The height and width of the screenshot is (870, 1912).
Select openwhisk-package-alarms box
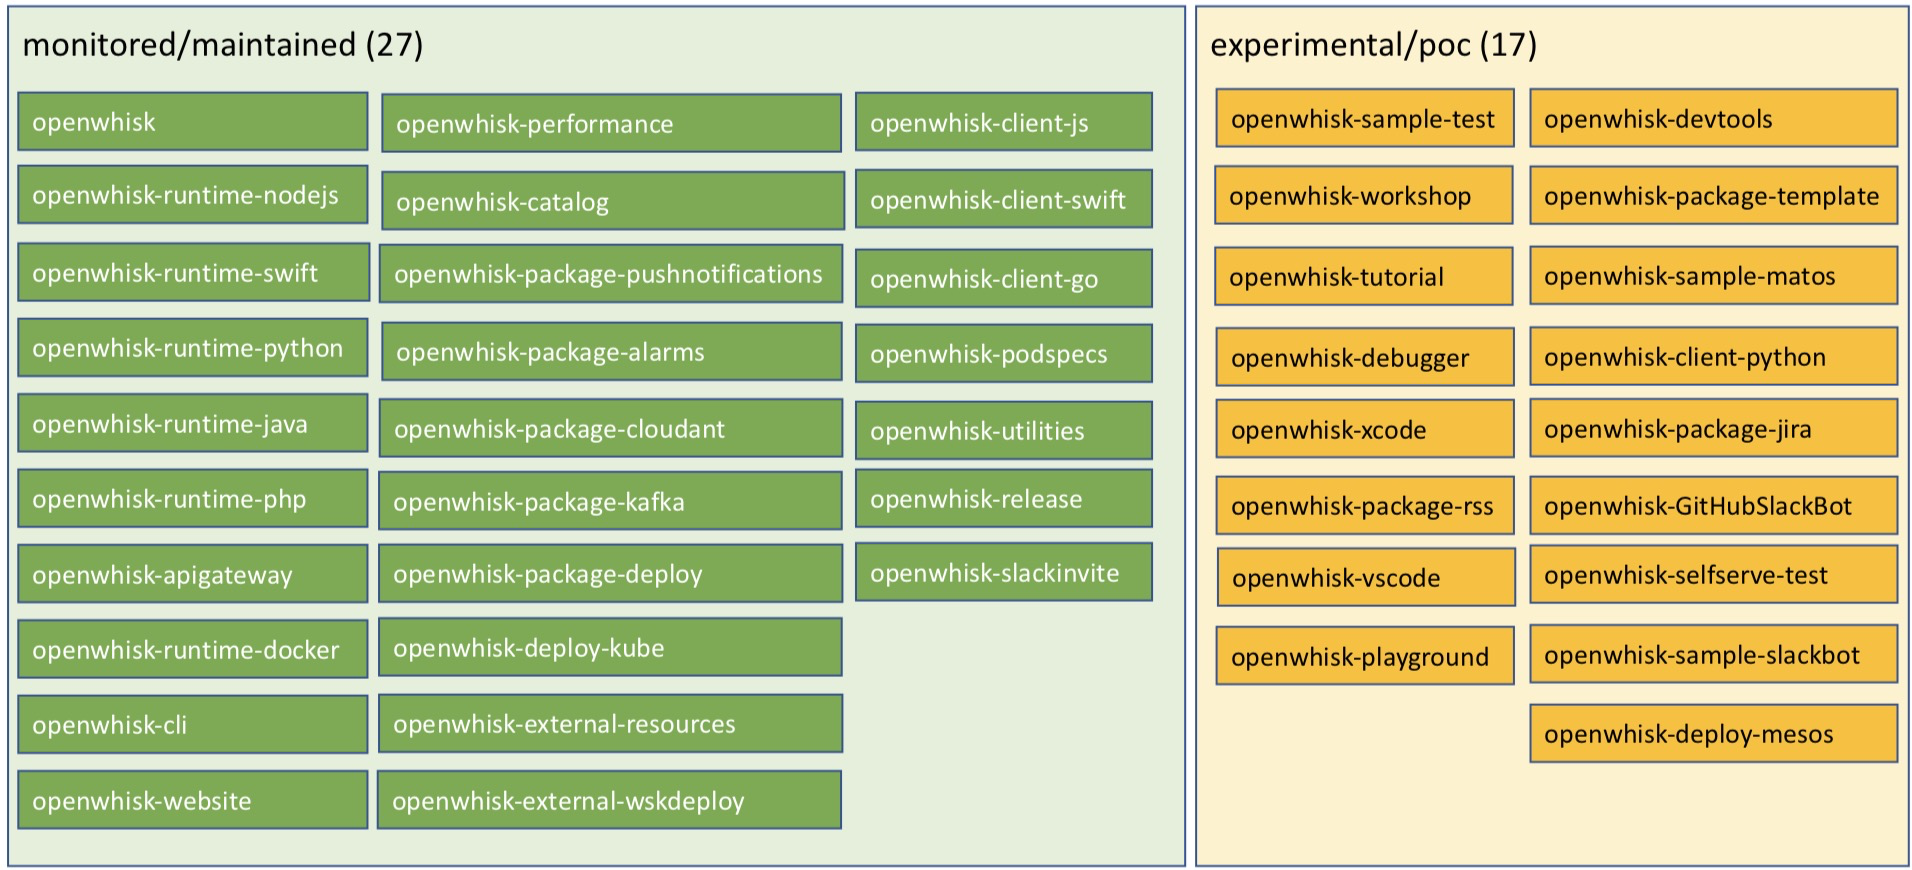coord(611,352)
